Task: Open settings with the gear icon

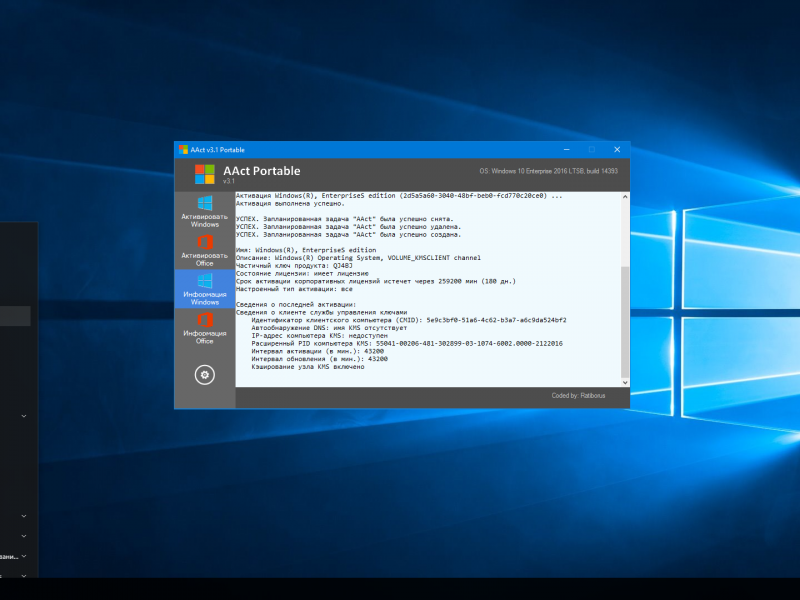Action: tap(205, 375)
